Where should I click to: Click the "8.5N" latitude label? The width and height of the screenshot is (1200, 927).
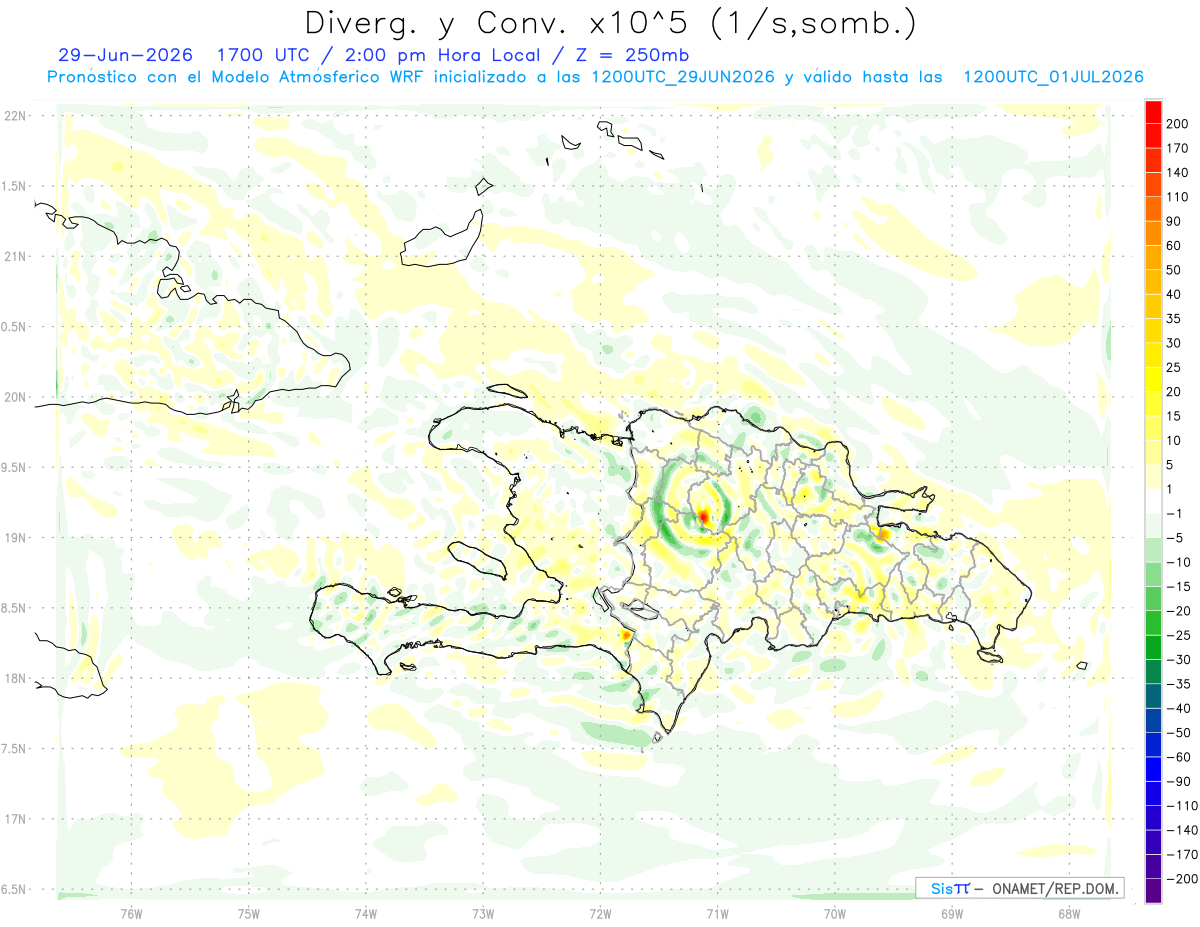13,608
